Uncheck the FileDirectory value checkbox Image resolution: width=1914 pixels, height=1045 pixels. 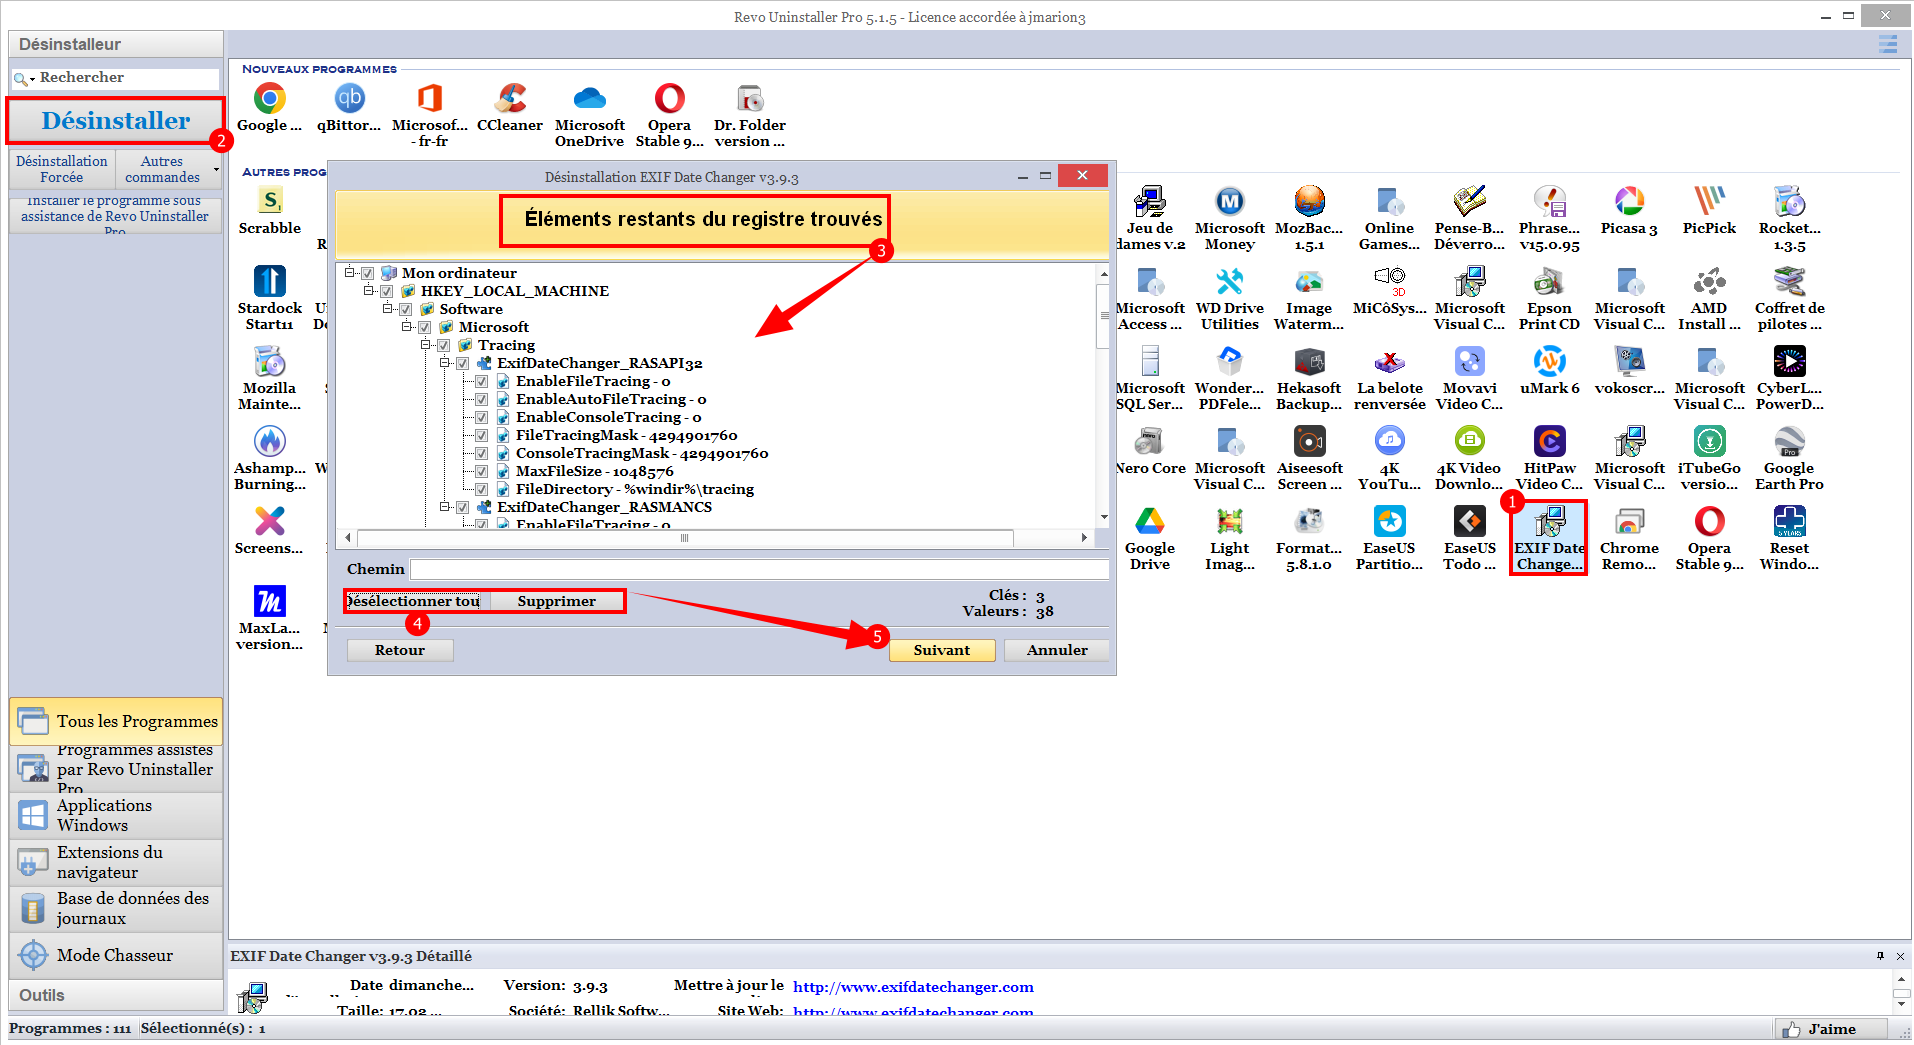coord(482,489)
